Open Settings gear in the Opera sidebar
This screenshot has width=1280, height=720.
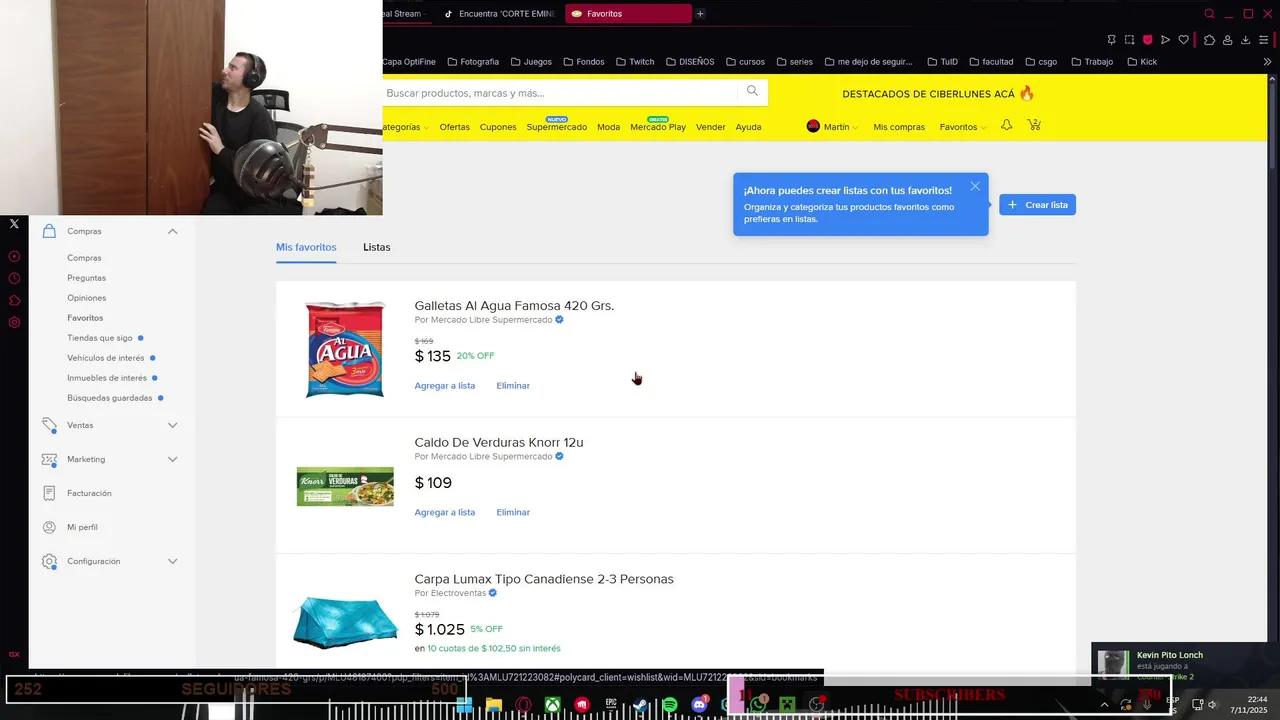pos(14,322)
